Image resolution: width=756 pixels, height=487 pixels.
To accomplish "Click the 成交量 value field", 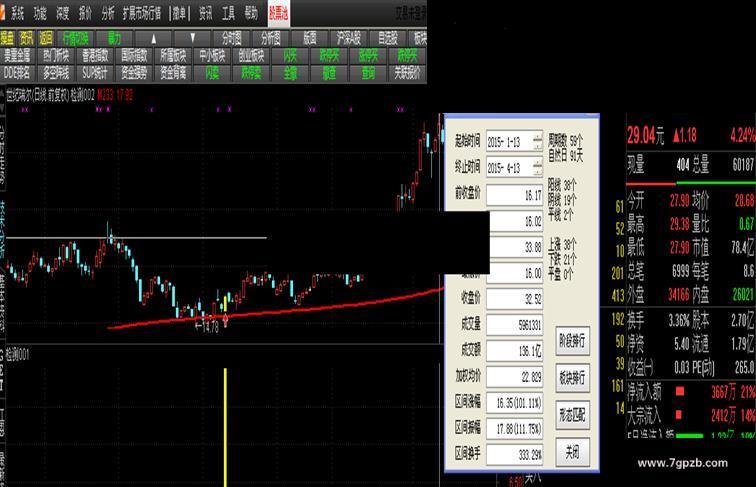I will pos(514,325).
